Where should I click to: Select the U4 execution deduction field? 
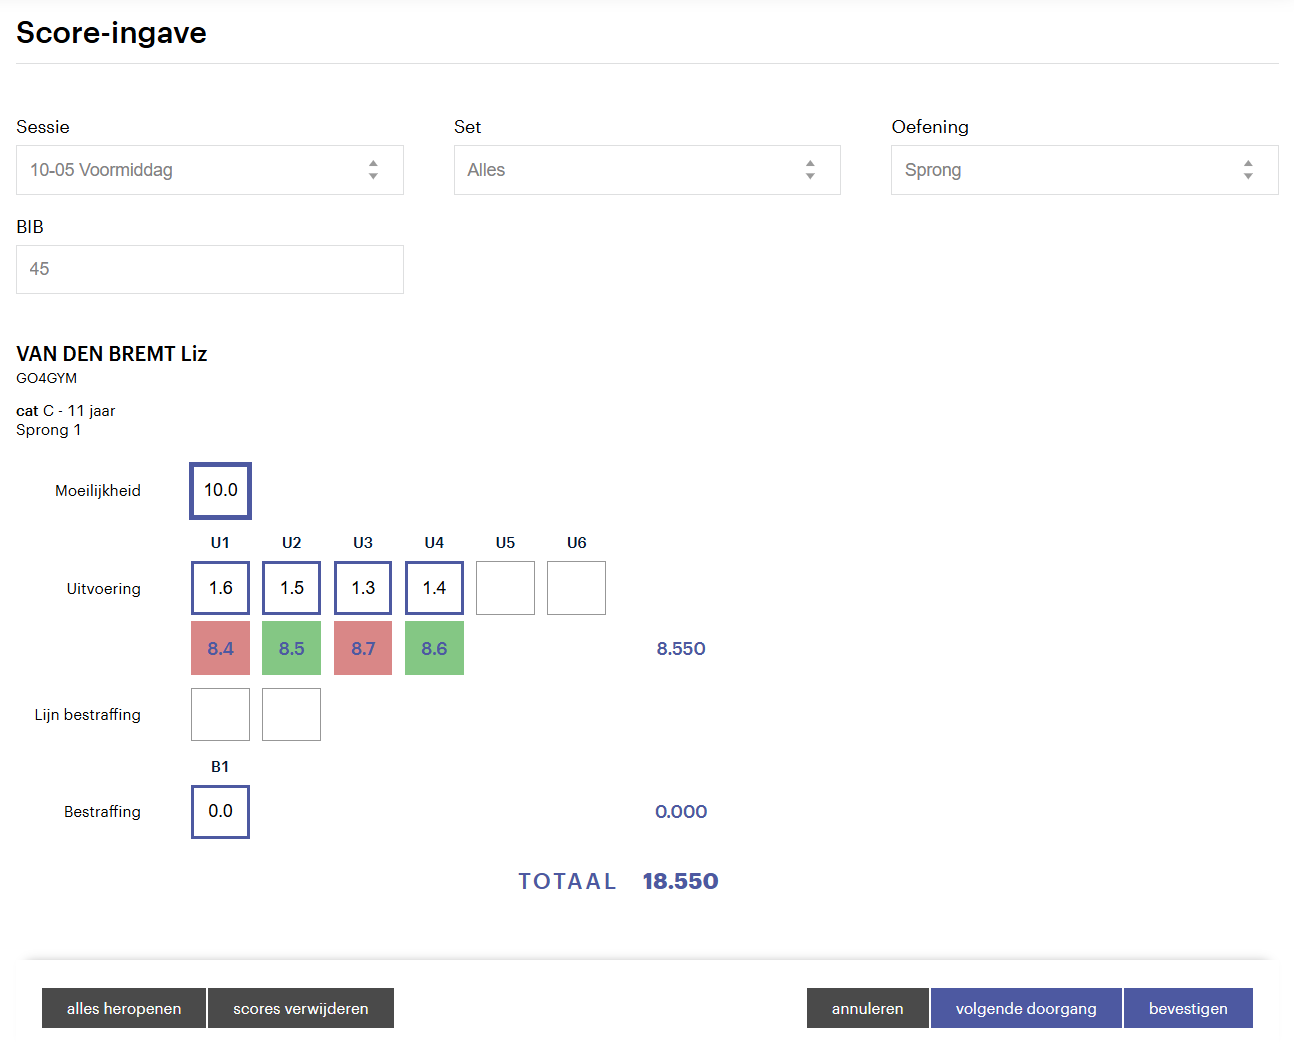click(x=434, y=588)
